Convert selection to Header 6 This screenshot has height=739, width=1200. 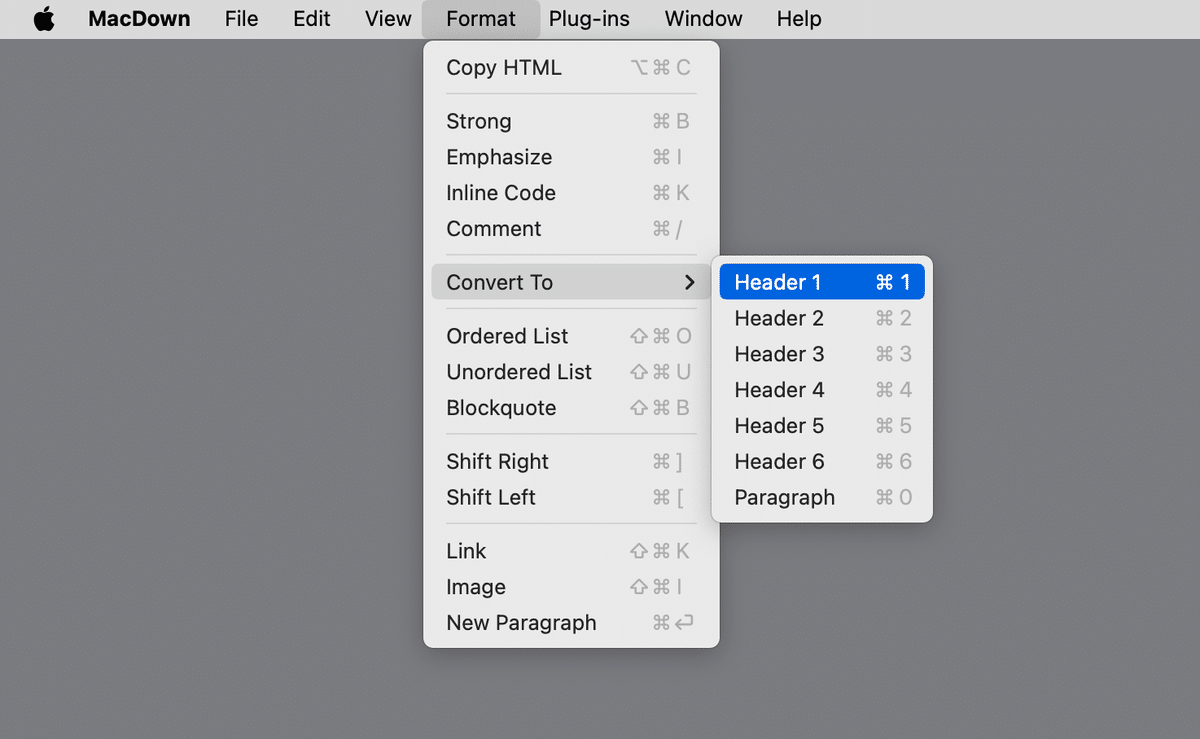click(822, 463)
